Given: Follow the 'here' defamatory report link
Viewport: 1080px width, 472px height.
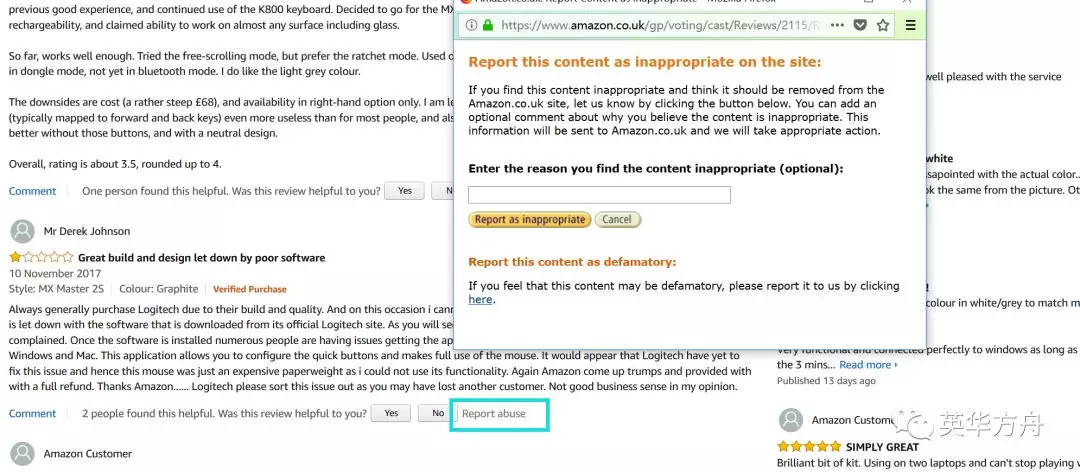Looking at the screenshot, I should pos(480,300).
